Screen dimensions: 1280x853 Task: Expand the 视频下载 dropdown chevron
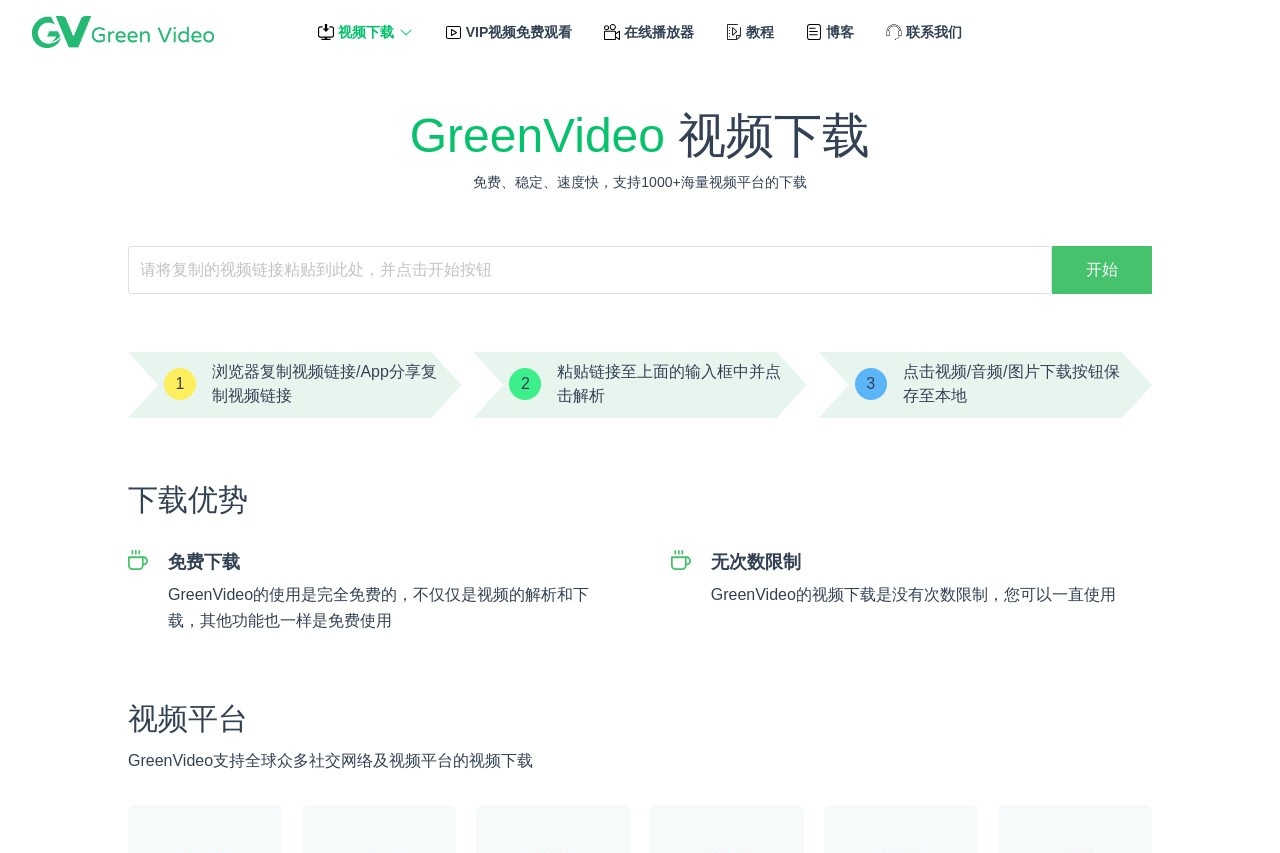coord(406,32)
